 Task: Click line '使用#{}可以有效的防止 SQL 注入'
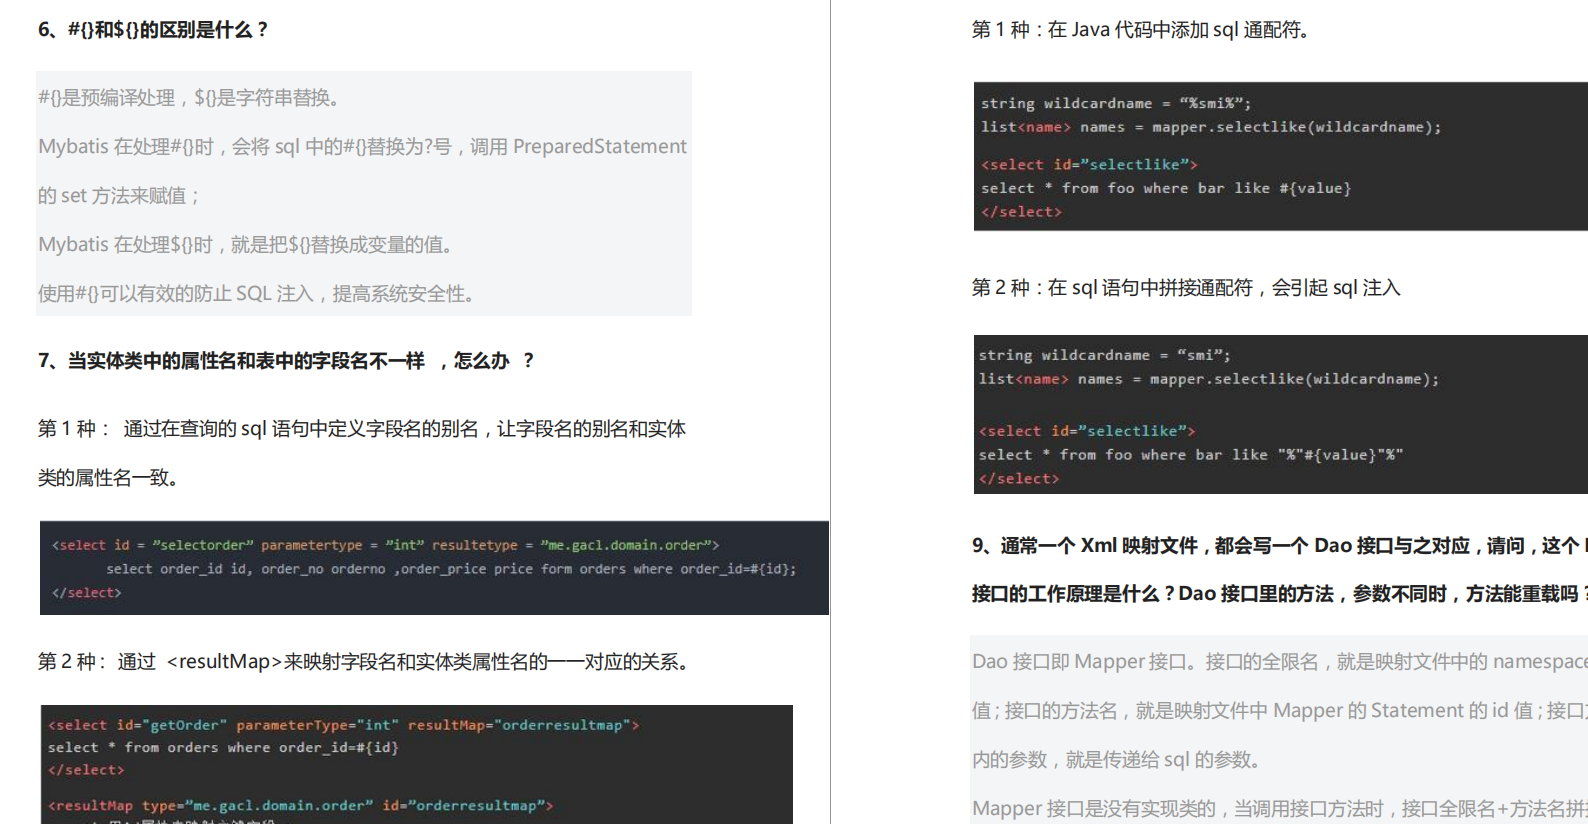(258, 294)
